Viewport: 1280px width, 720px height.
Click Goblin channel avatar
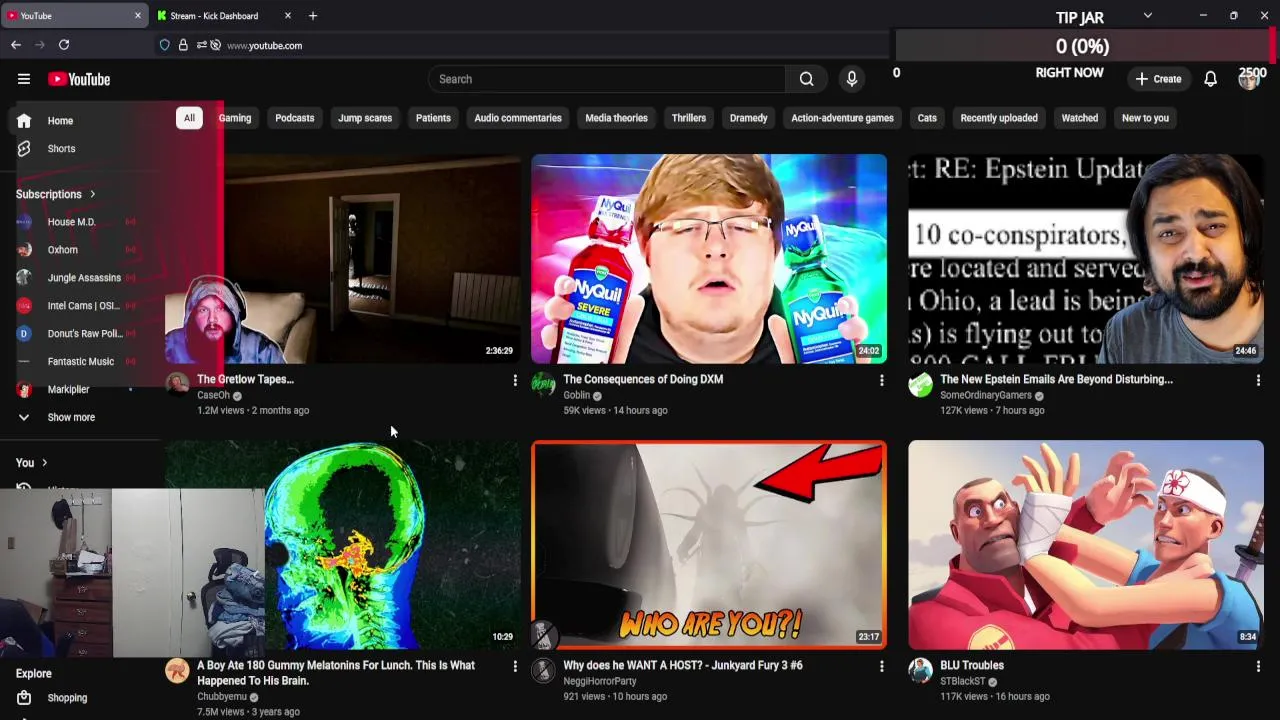tap(543, 384)
